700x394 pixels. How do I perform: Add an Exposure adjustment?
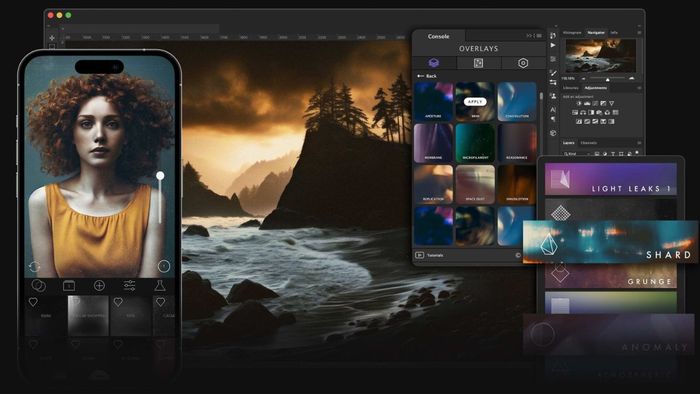603,104
